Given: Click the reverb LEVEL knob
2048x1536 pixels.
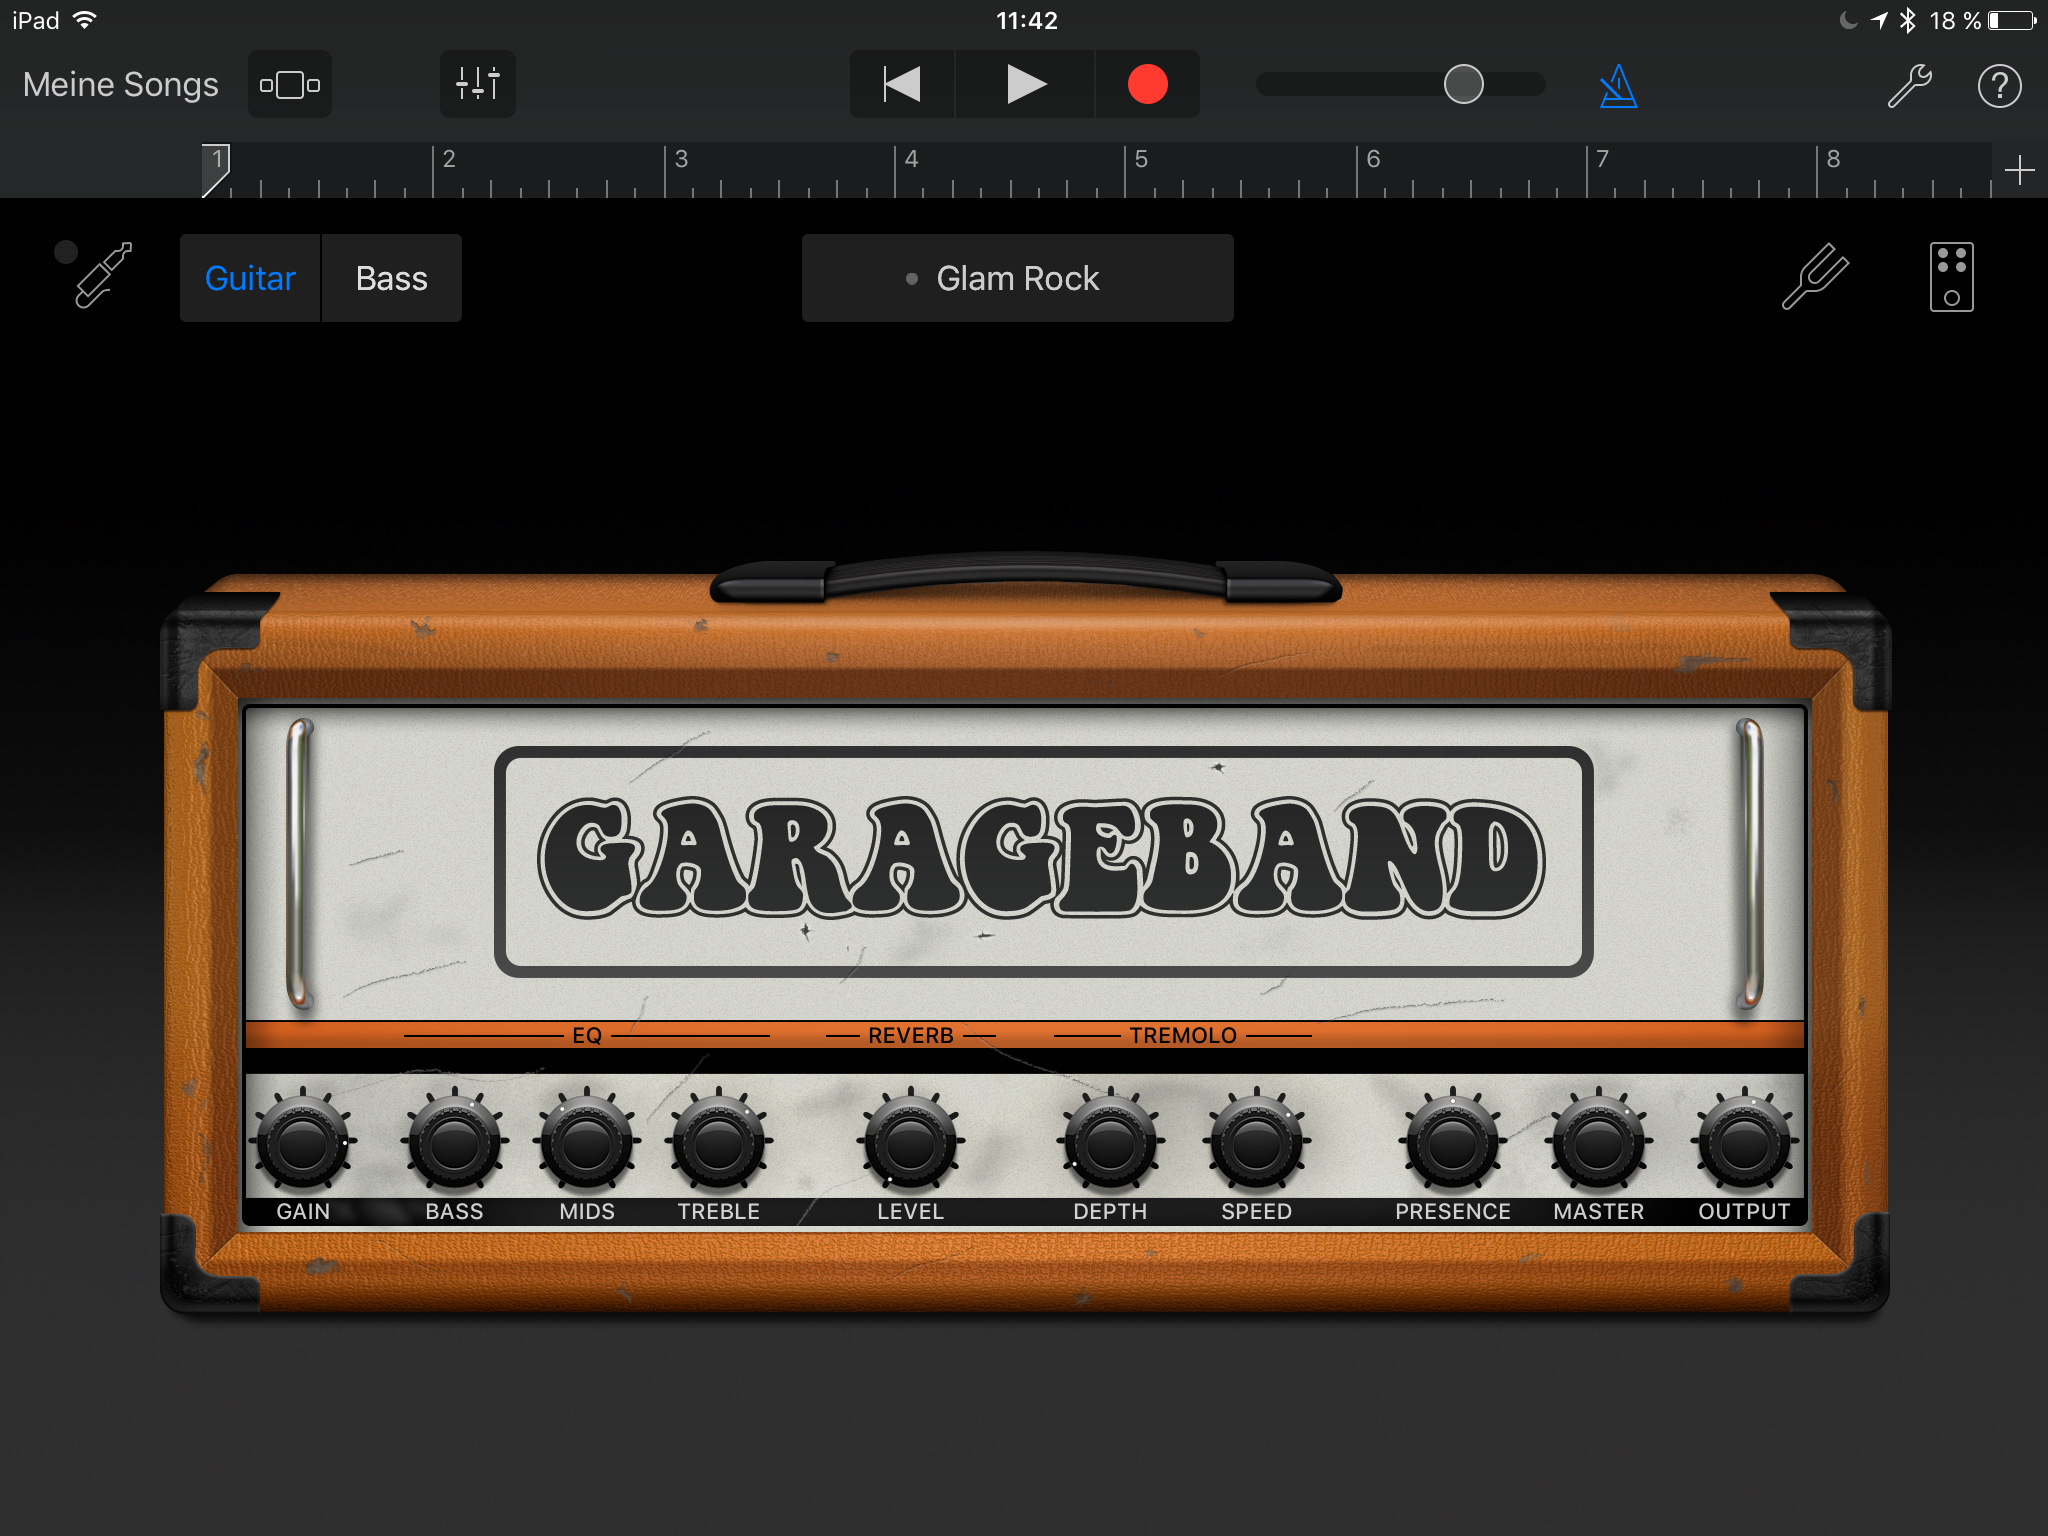Looking at the screenshot, I should click(909, 1143).
